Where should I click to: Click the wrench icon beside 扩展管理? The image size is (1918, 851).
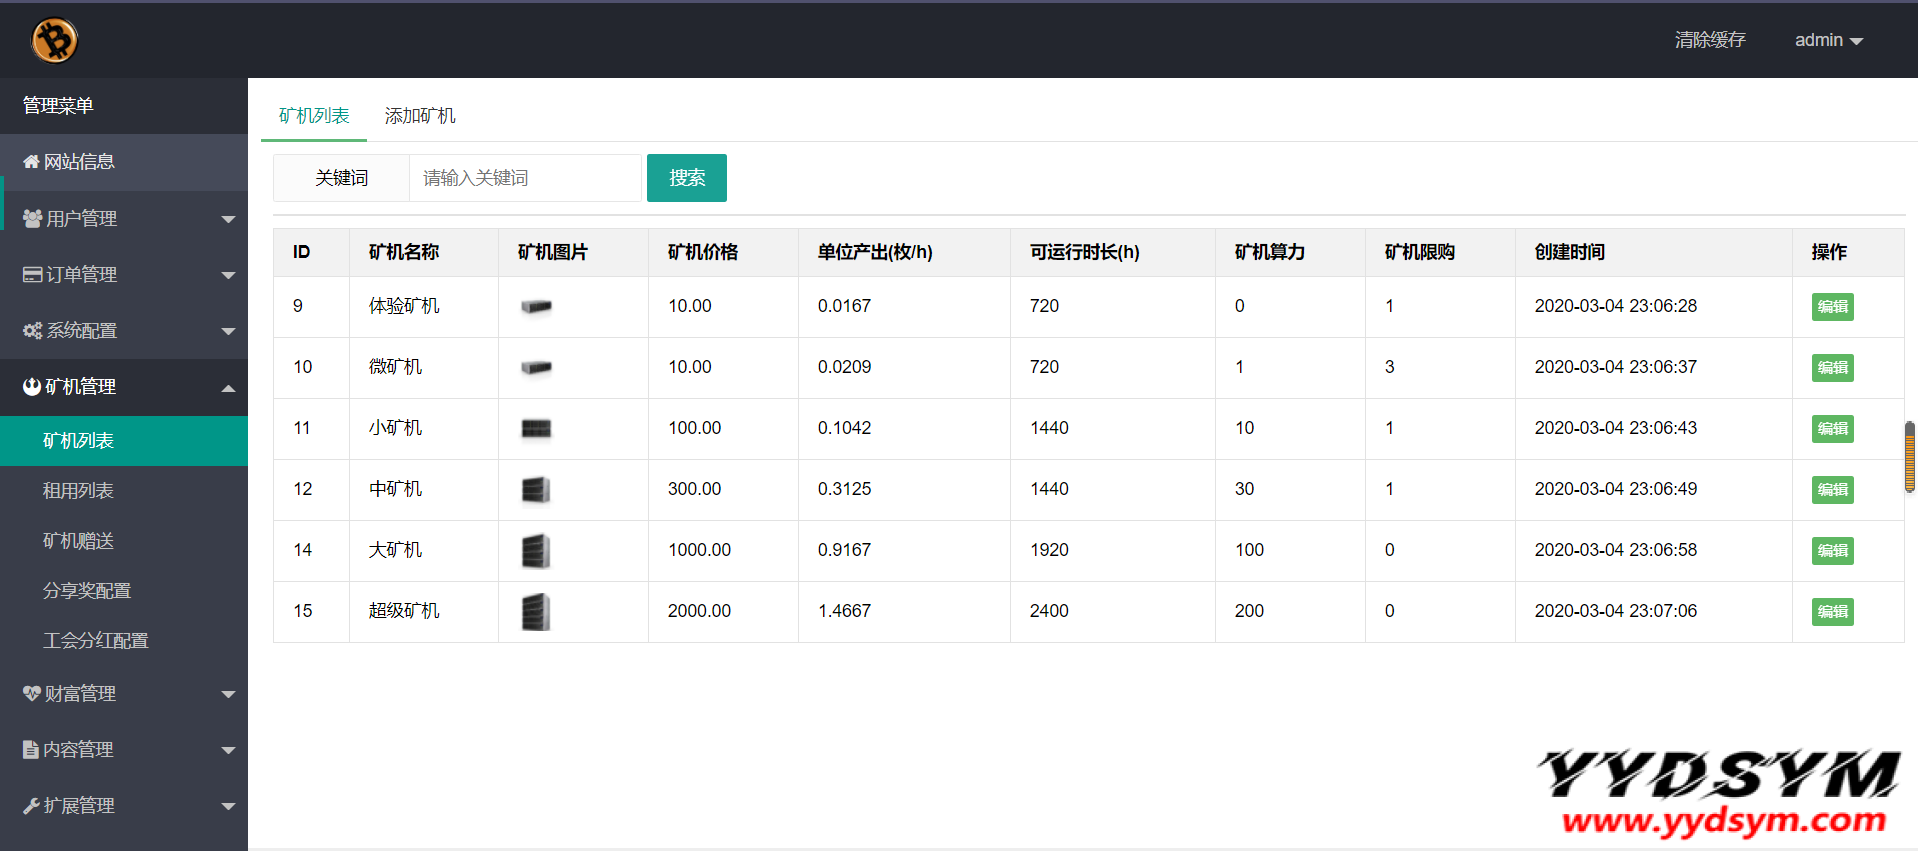[31, 805]
